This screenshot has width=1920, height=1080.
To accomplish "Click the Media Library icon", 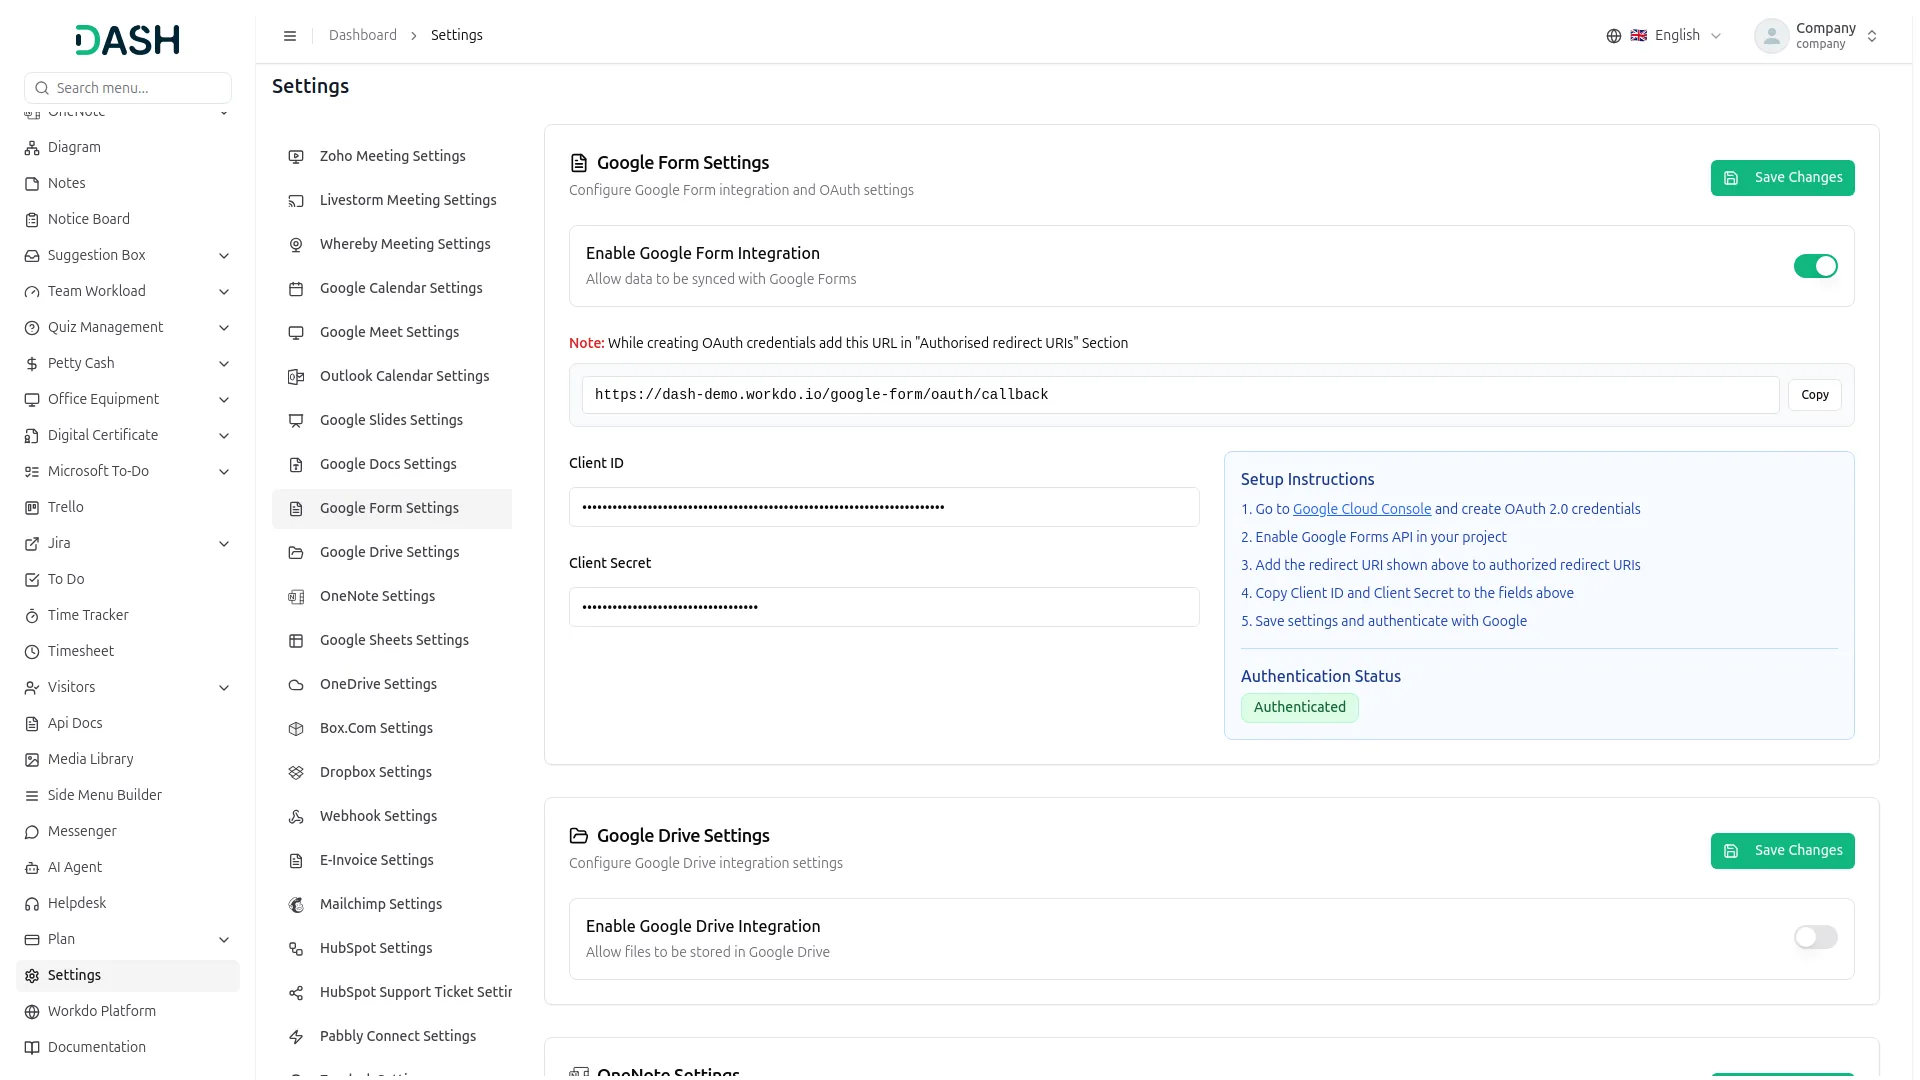I will (32, 760).
